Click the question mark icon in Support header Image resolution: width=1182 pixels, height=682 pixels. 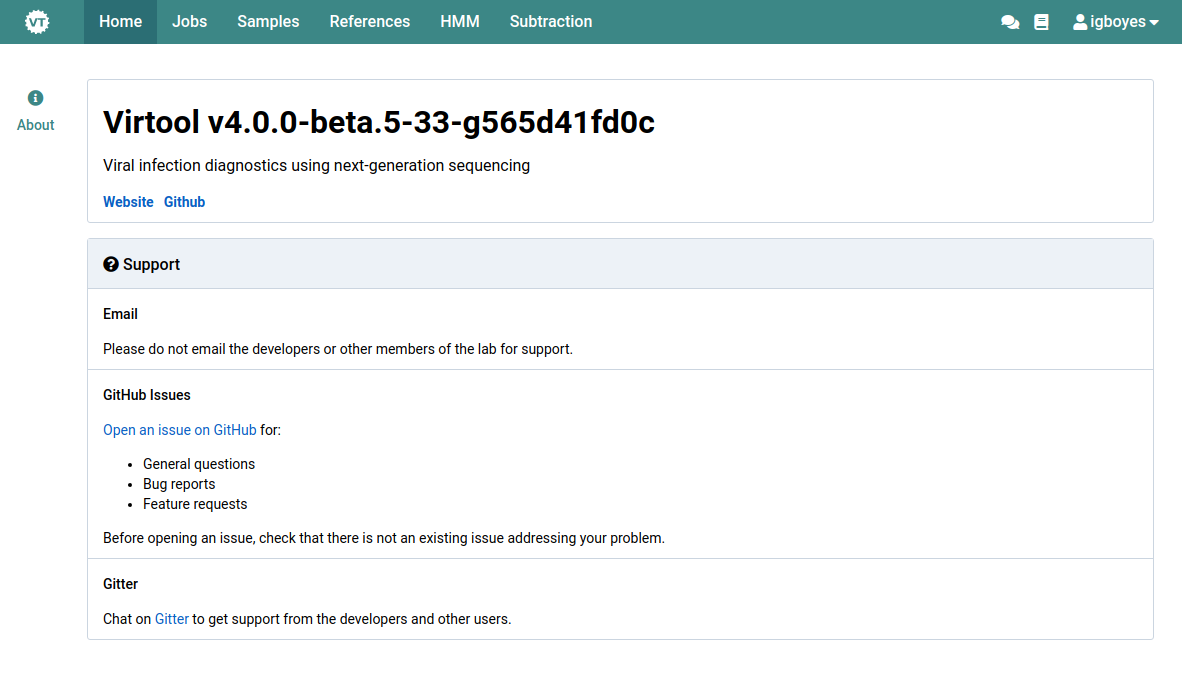pyautogui.click(x=110, y=263)
